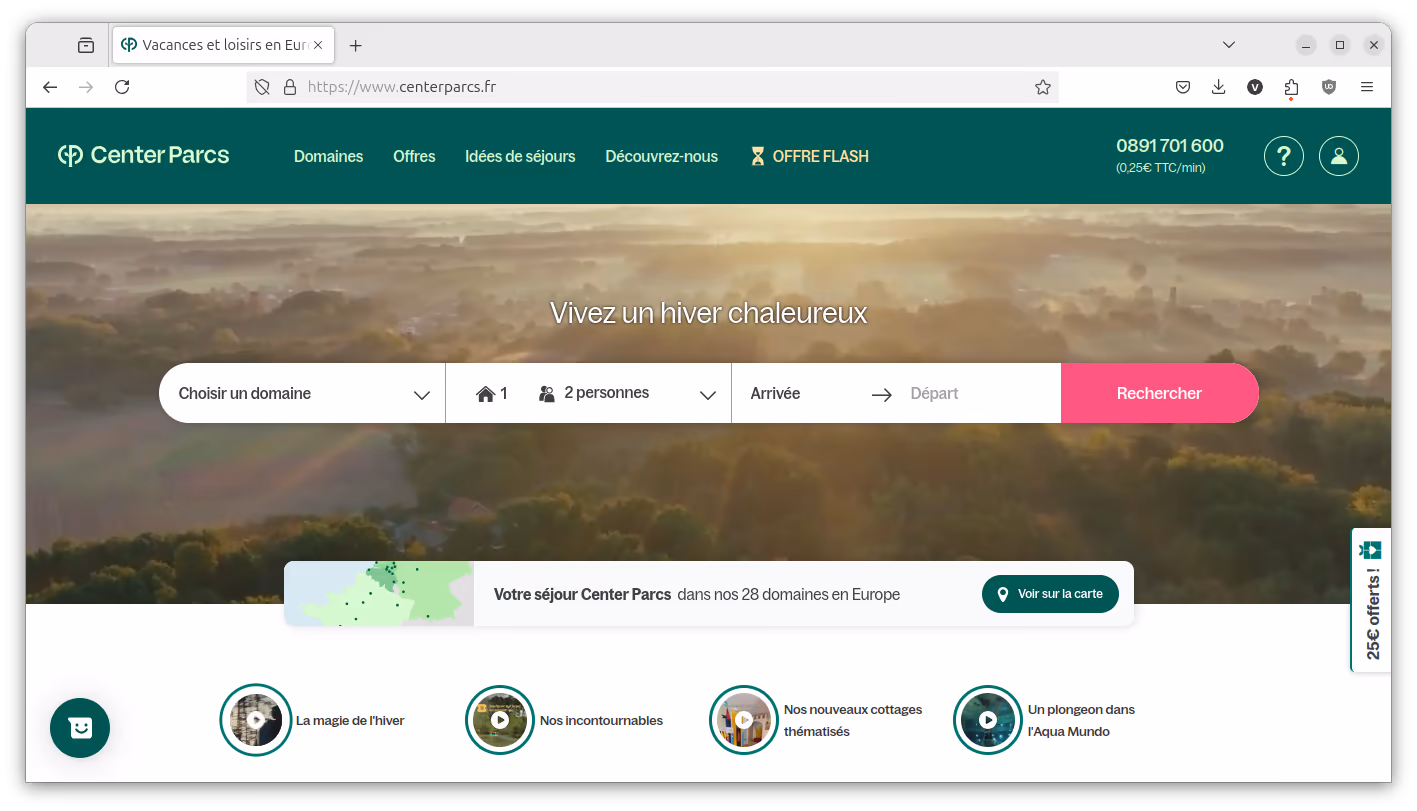
Task: Show site security padlock info
Action: click(x=290, y=87)
